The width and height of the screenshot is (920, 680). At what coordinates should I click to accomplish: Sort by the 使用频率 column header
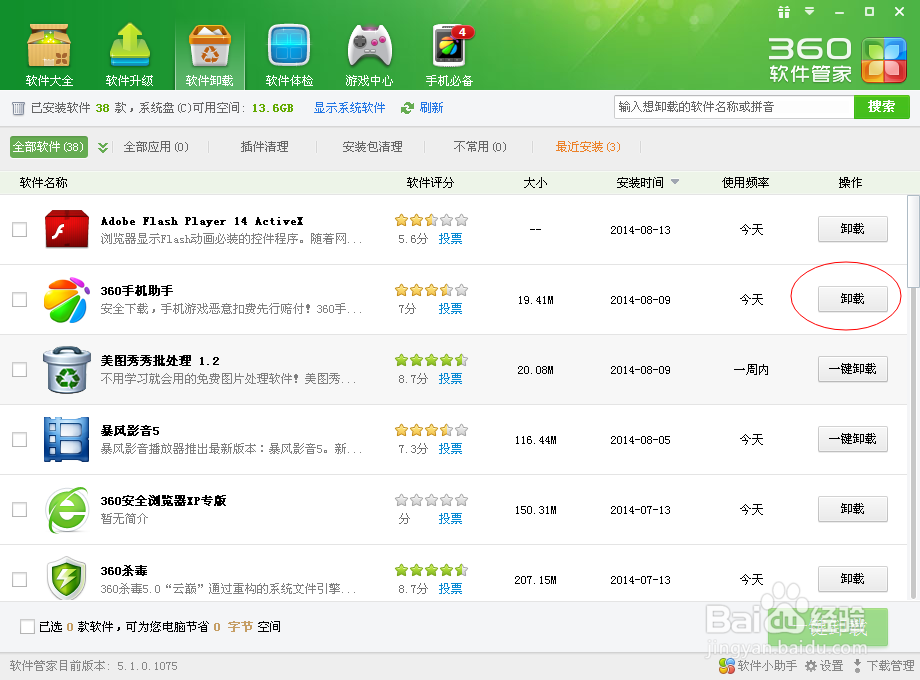click(x=745, y=182)
